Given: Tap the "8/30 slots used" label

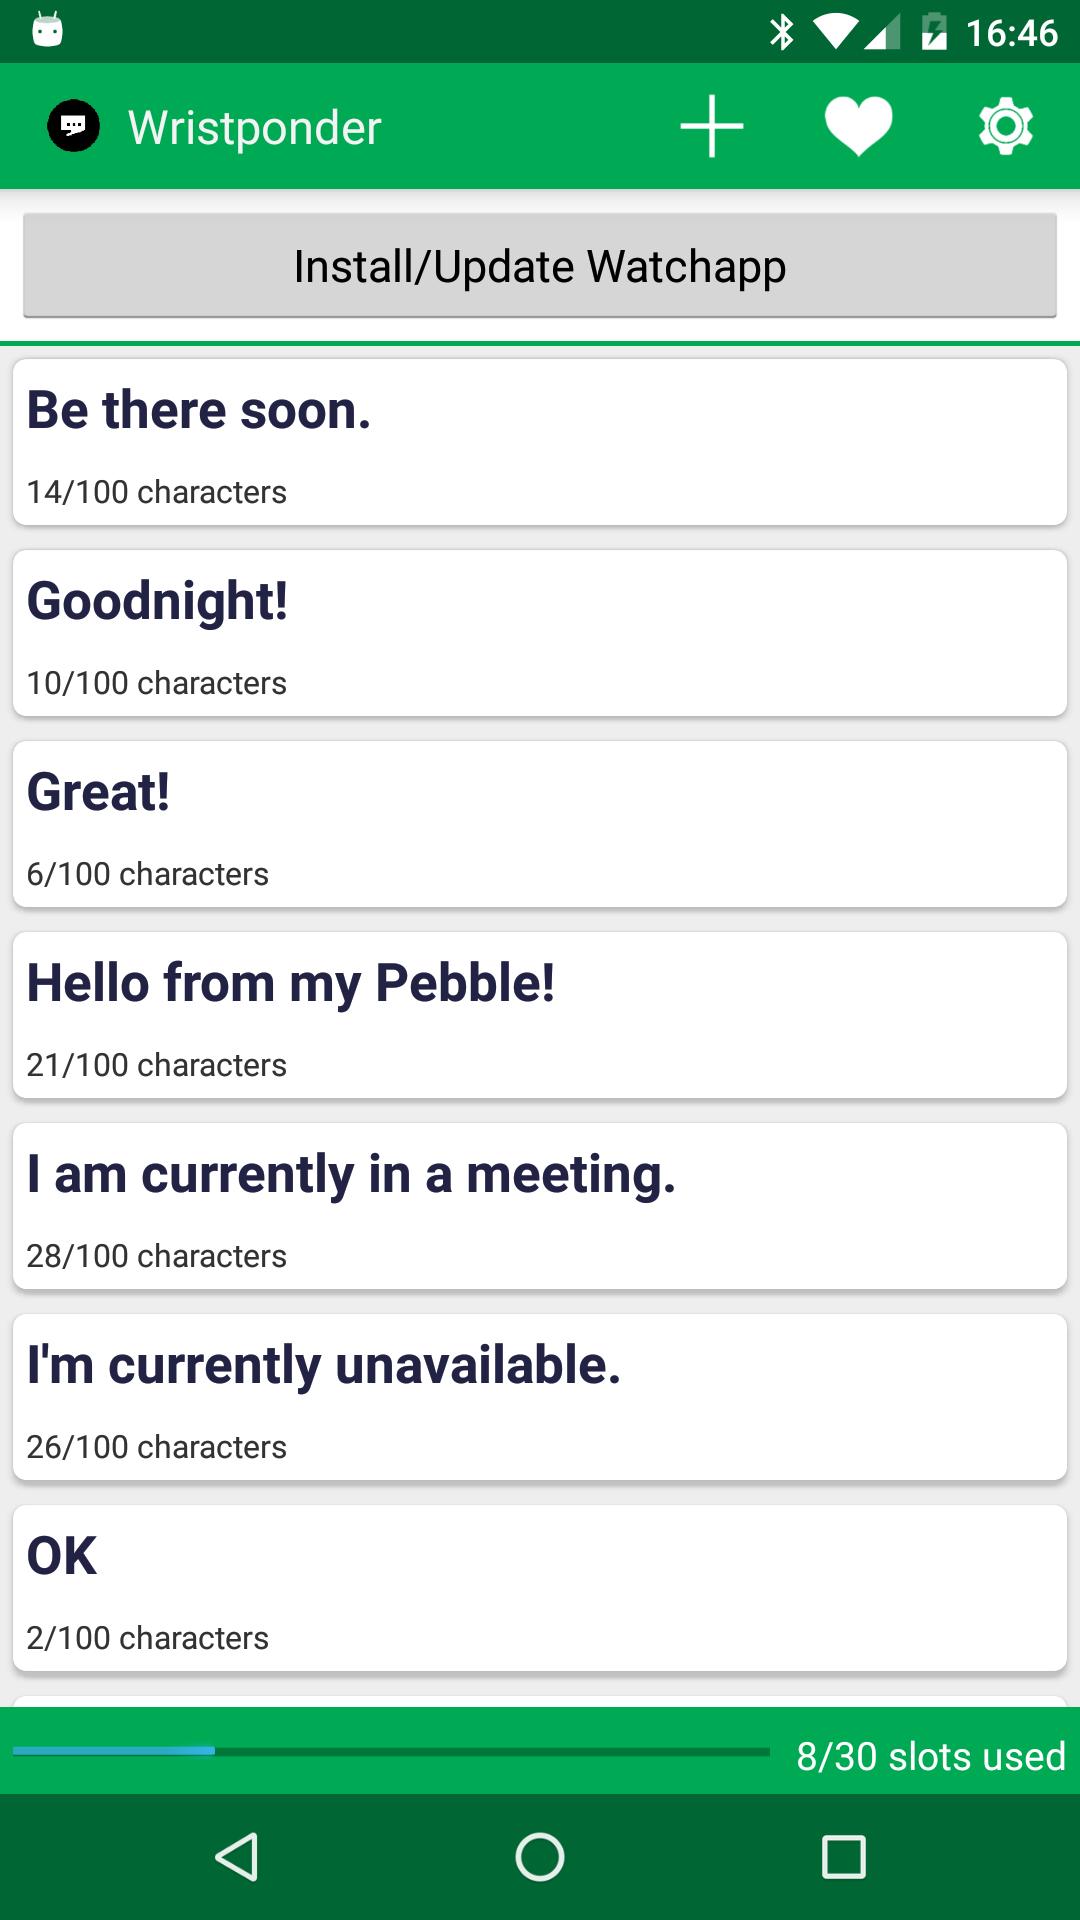Looking at the screenshot, I should click(930, 1757).
